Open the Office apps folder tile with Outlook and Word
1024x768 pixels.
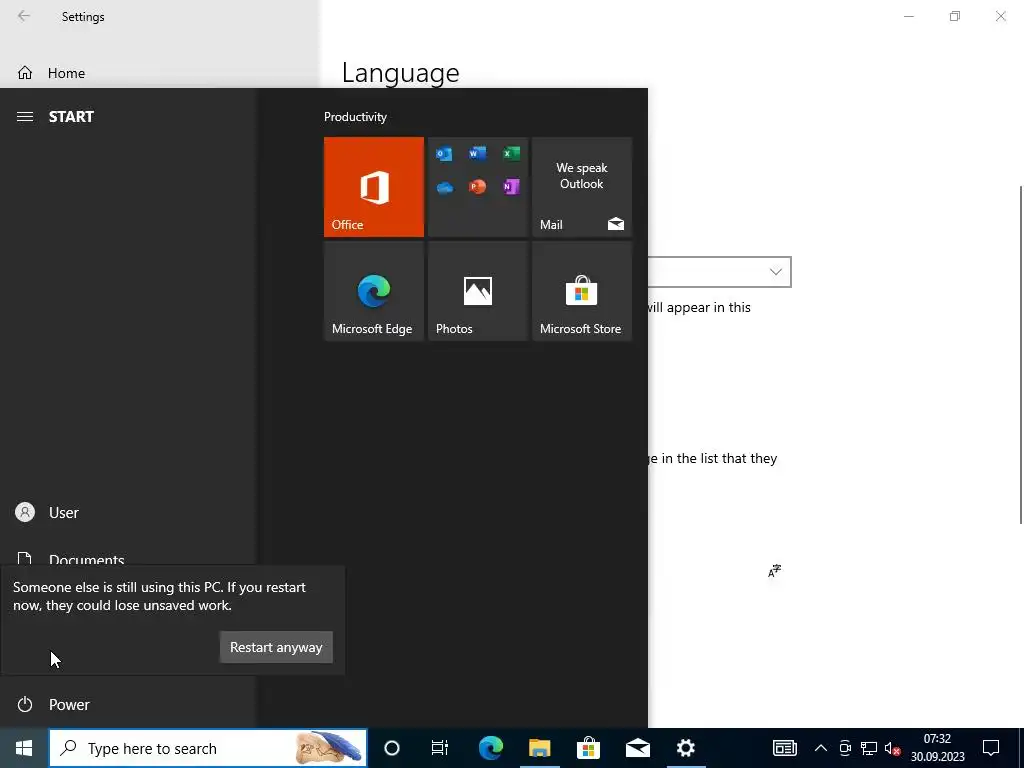pos(477,187)
